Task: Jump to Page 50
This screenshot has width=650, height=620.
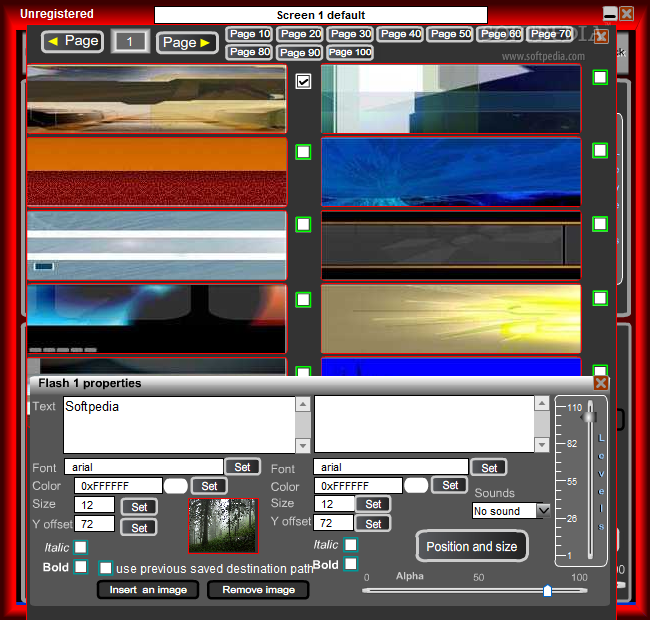Action: pyautogui.click(x=450, y=34)
